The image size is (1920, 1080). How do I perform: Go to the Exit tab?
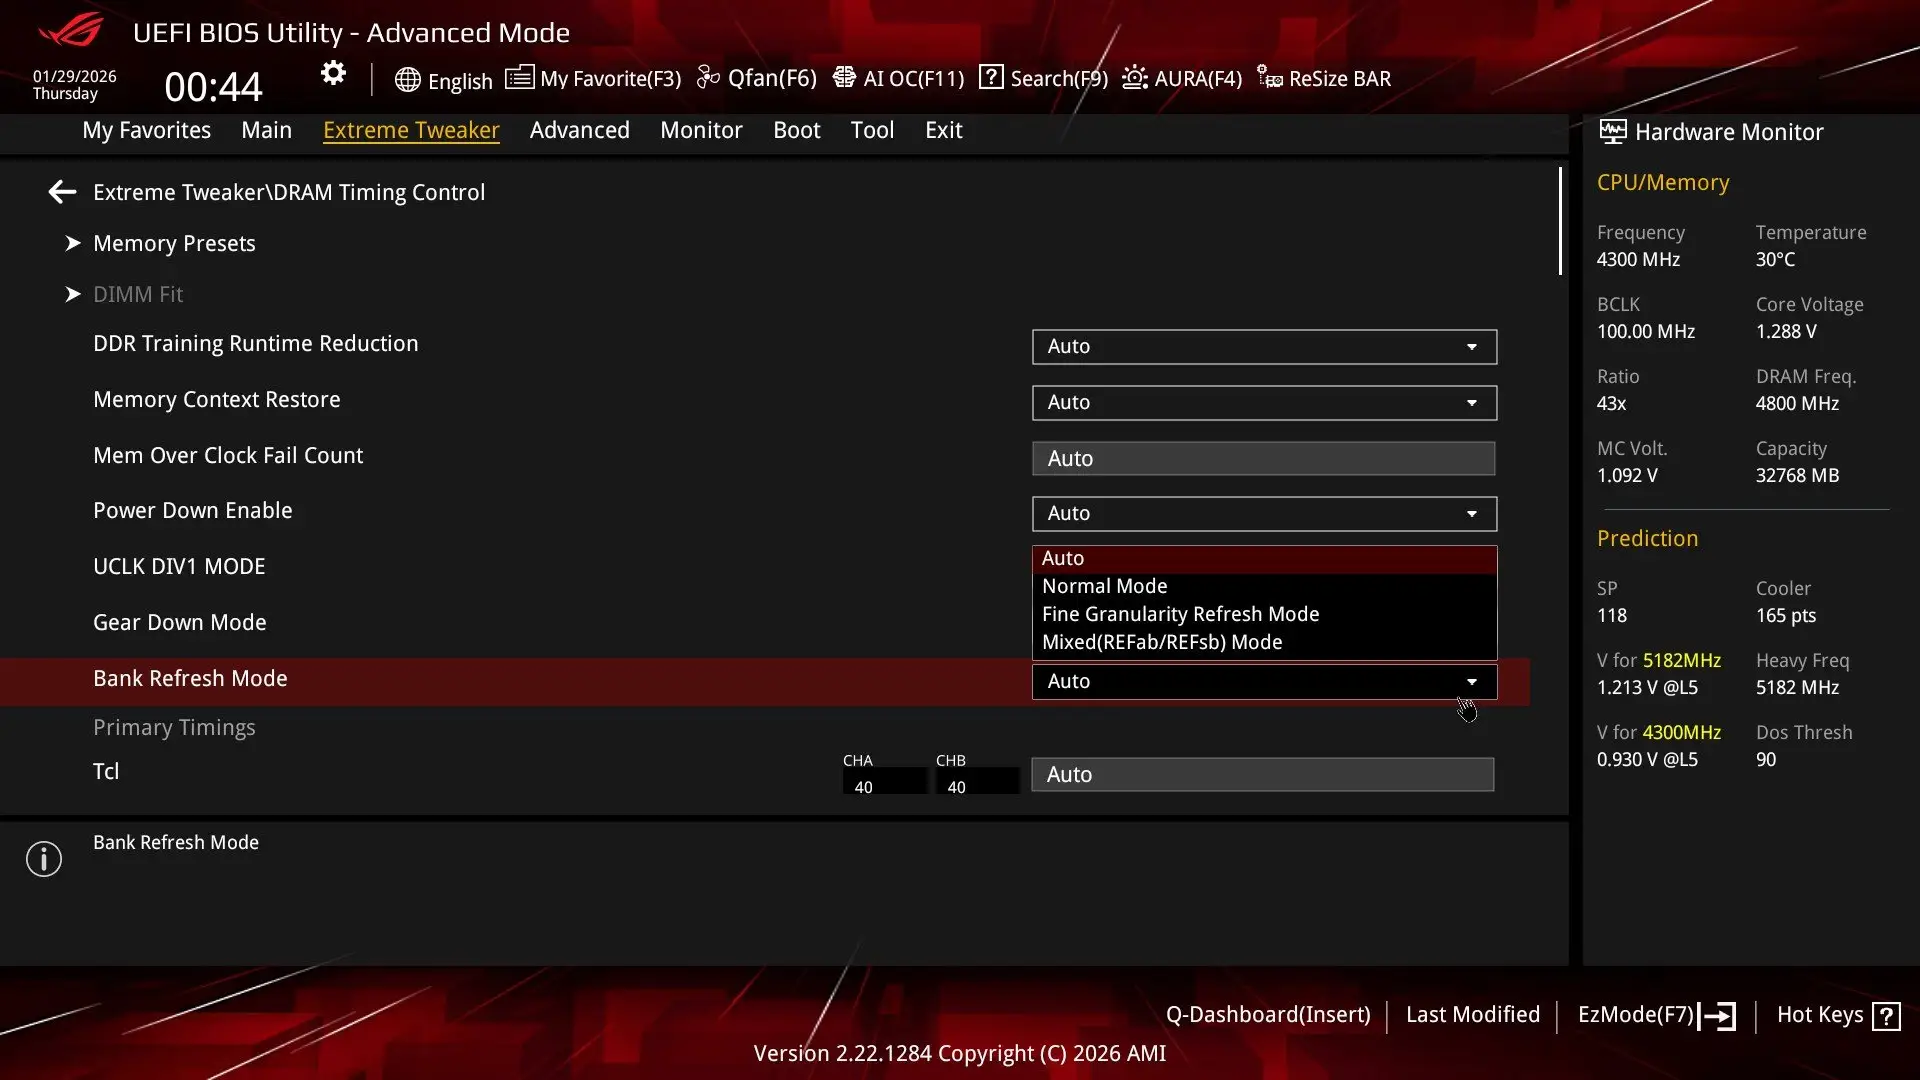point(944,130)
